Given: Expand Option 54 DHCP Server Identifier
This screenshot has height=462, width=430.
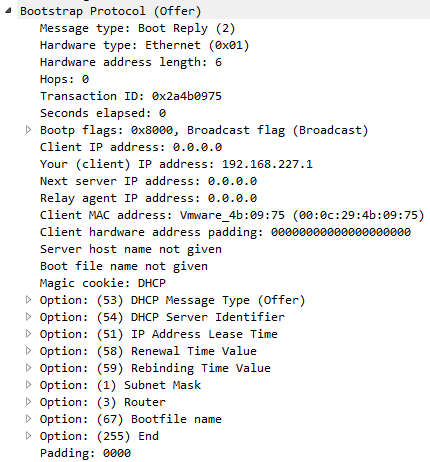Looking at the screenshot, I should click(x=29, y=317).
